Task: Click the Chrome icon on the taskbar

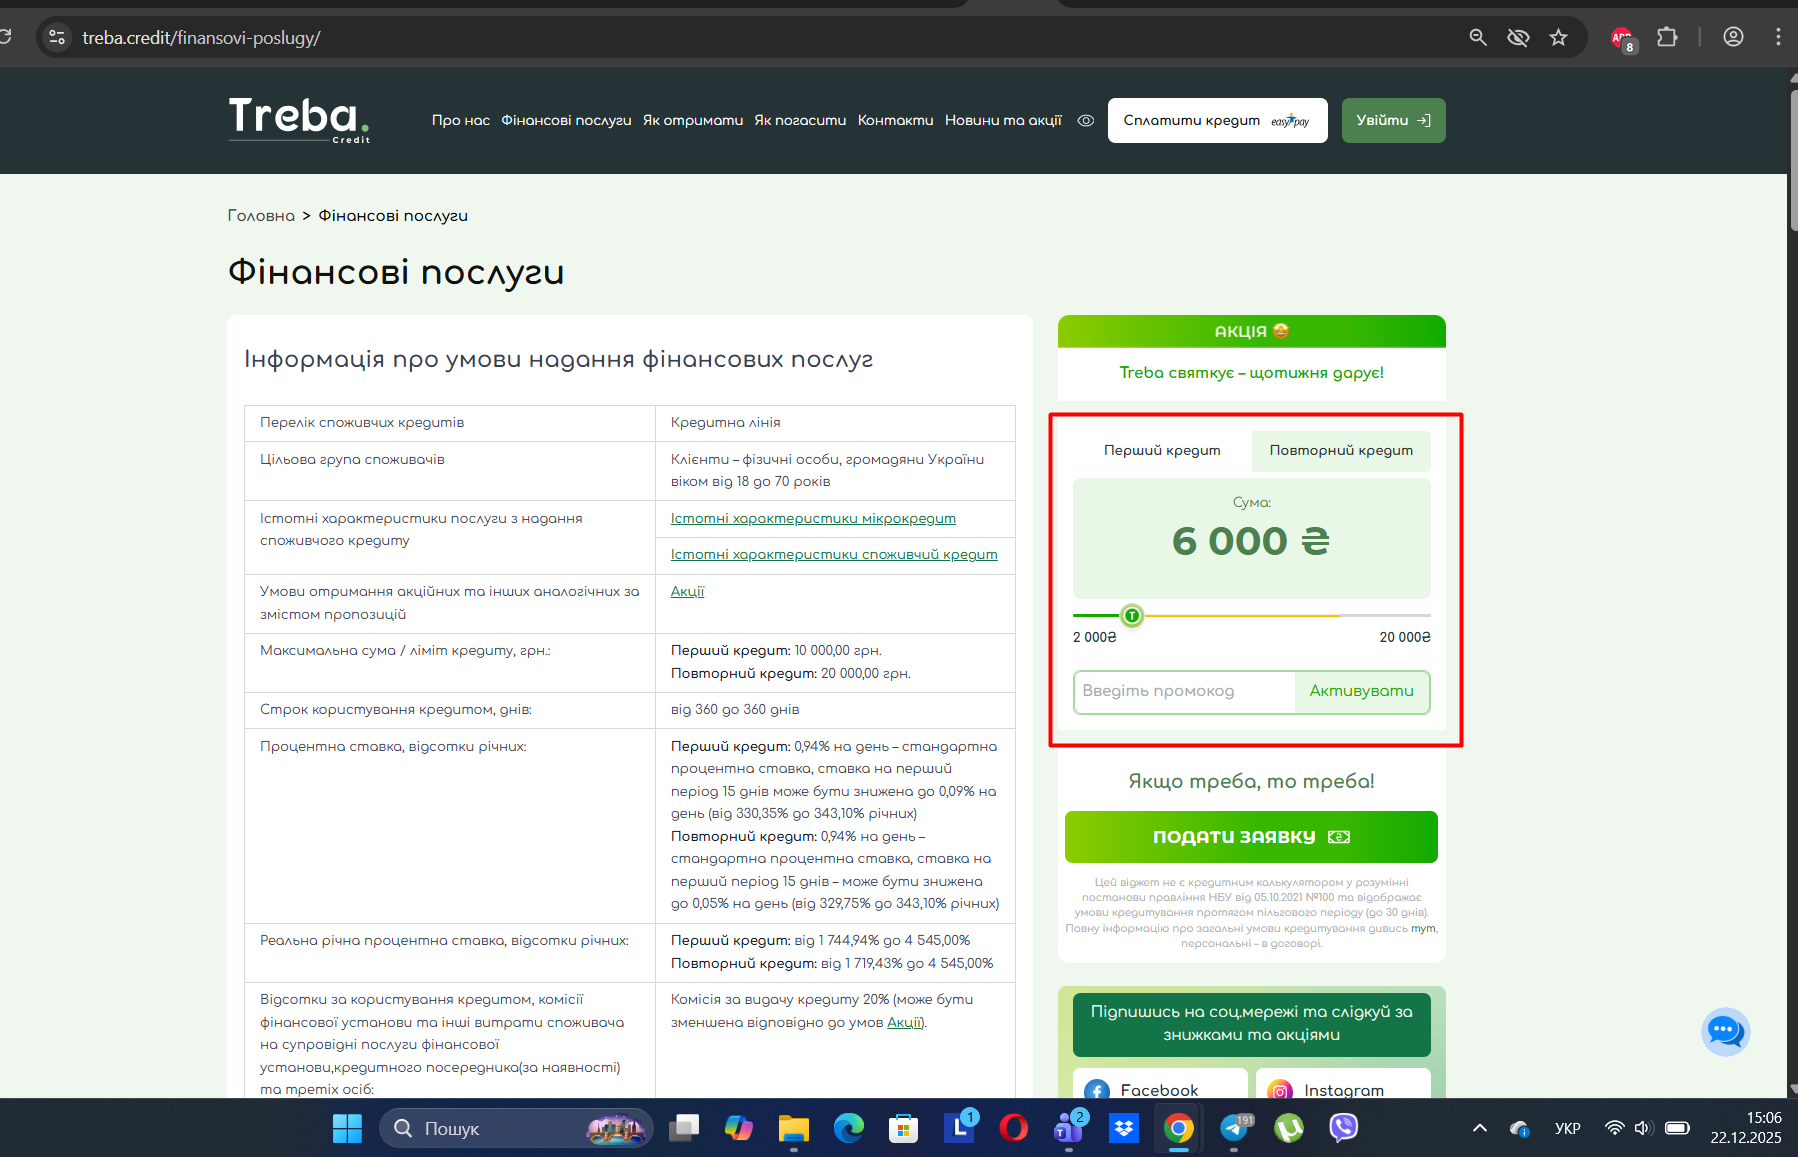Action: pos(1179,1128)
